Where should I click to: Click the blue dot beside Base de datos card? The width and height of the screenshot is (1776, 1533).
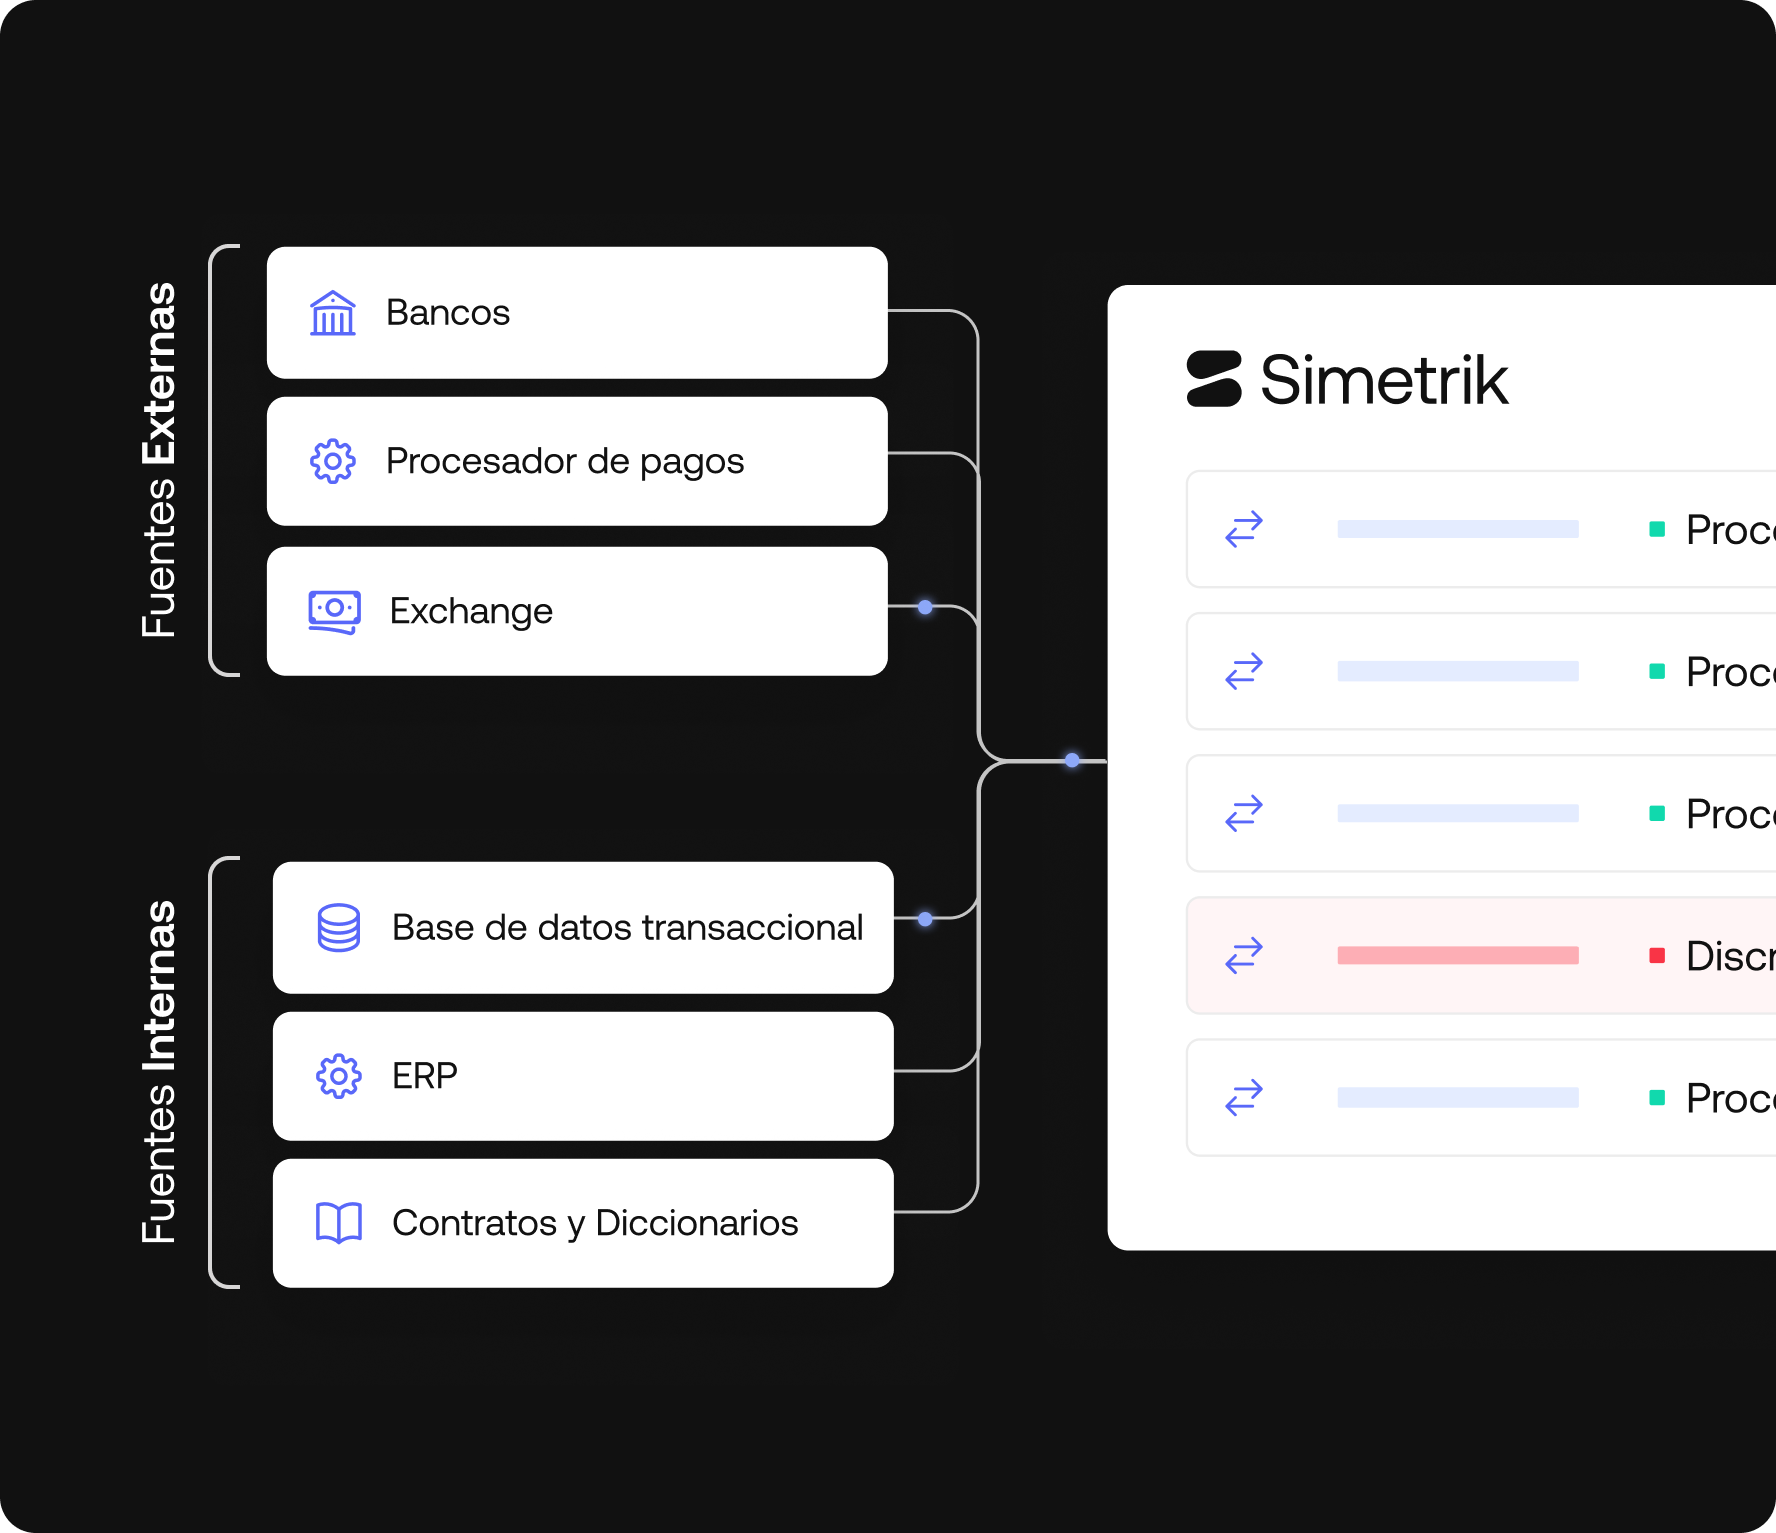pyautogui.click(x=925, y=919)
